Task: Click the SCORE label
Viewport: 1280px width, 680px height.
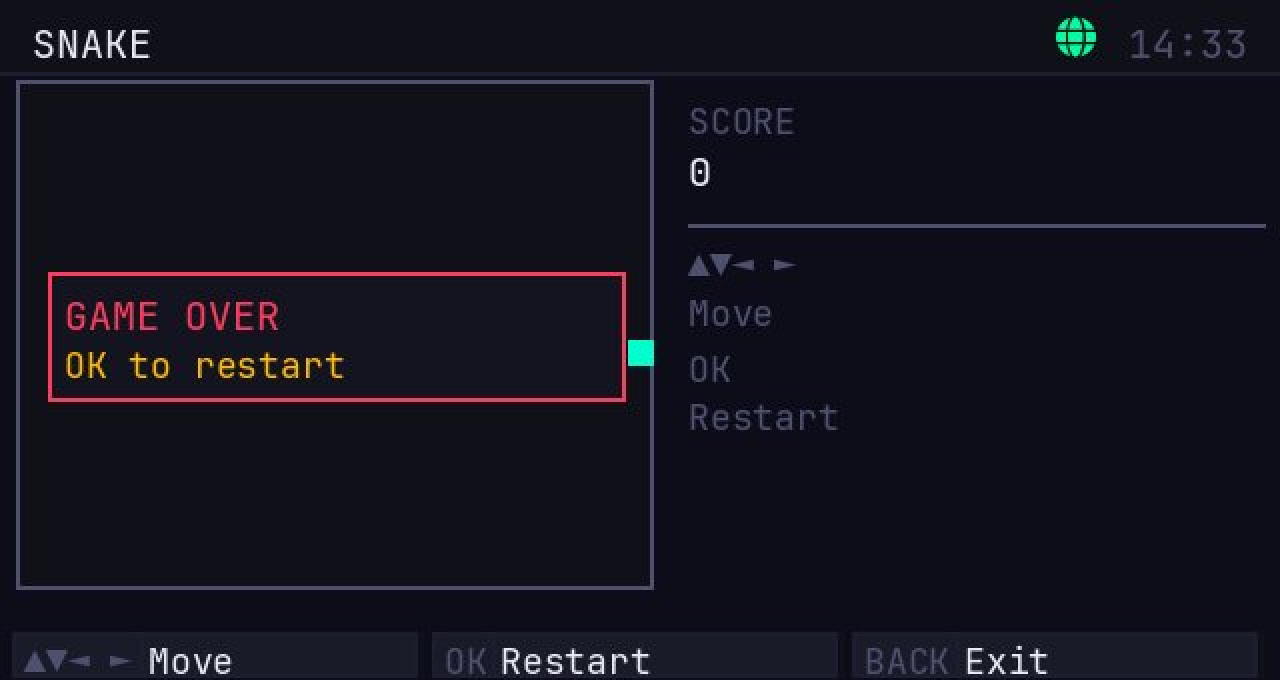Action: click(742, 122)
